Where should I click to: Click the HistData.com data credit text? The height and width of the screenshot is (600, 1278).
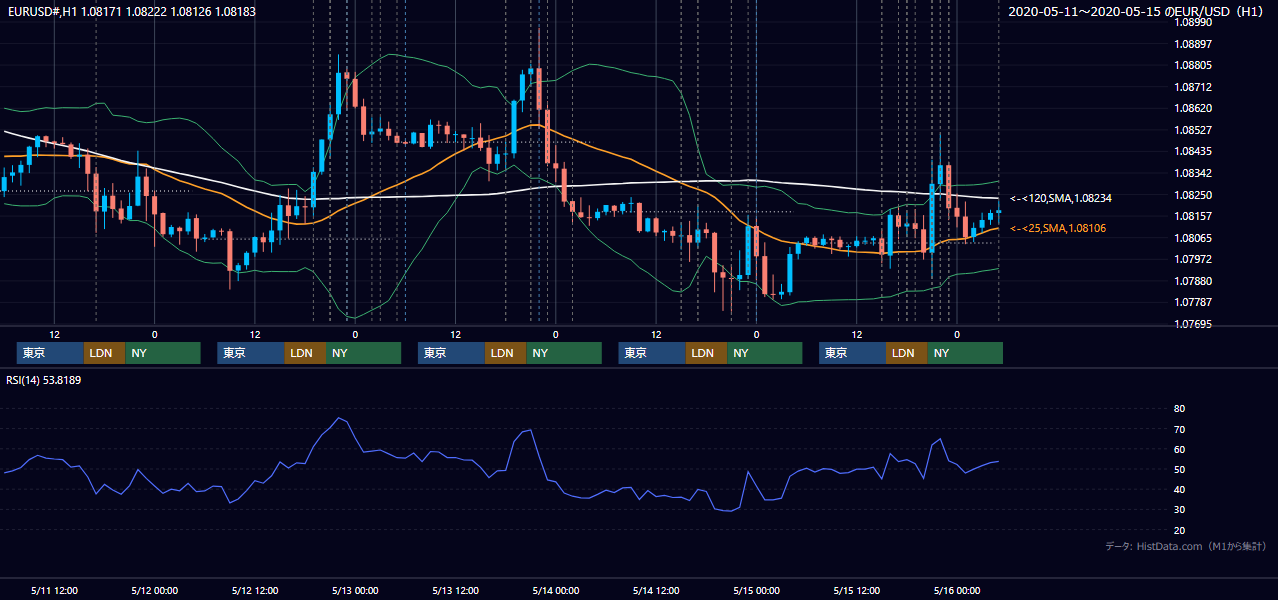click(x=1186, y=547)
